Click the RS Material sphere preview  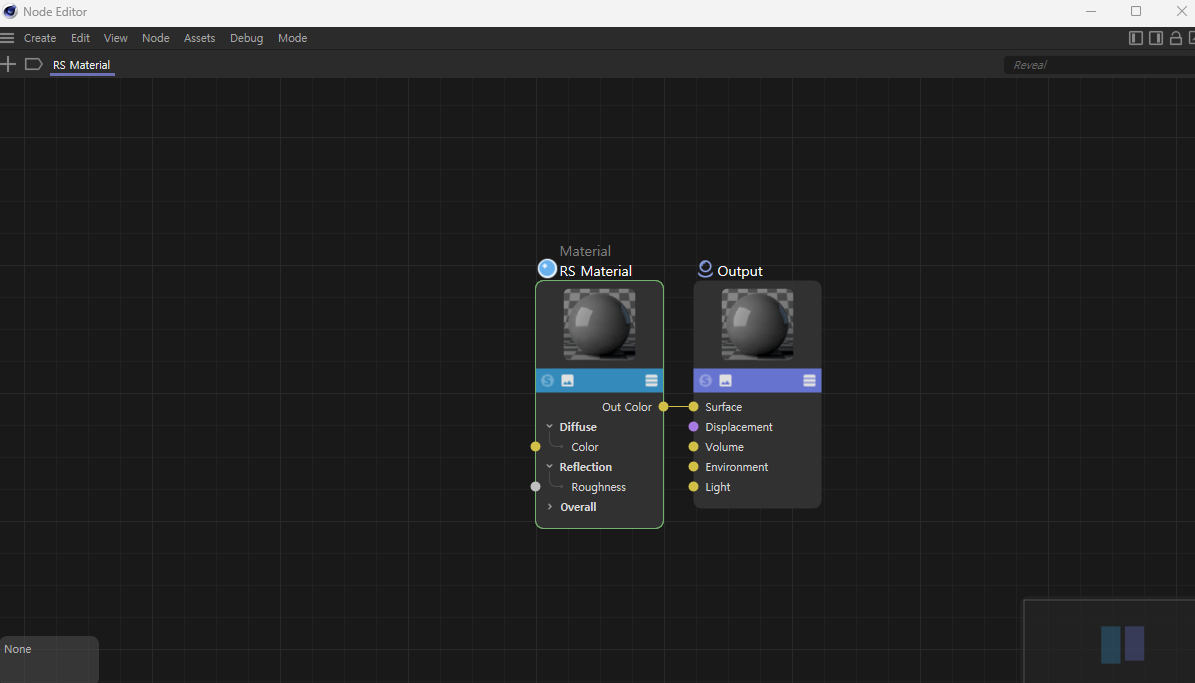pos(599,324)
